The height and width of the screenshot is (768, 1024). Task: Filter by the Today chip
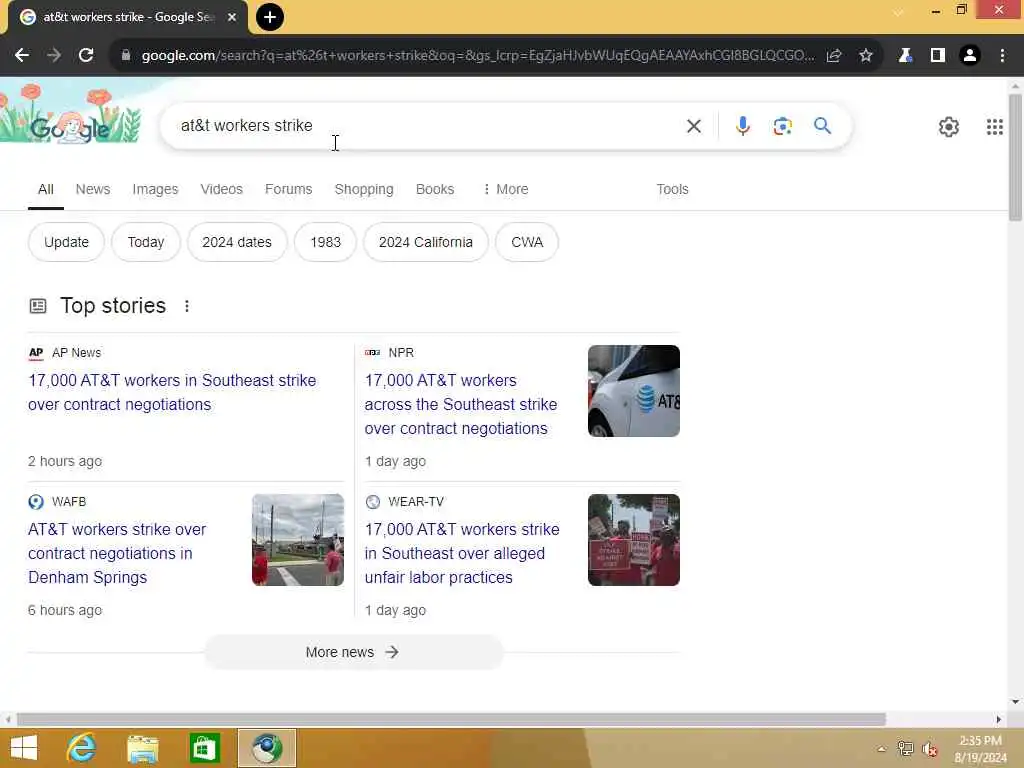[146, 242]
